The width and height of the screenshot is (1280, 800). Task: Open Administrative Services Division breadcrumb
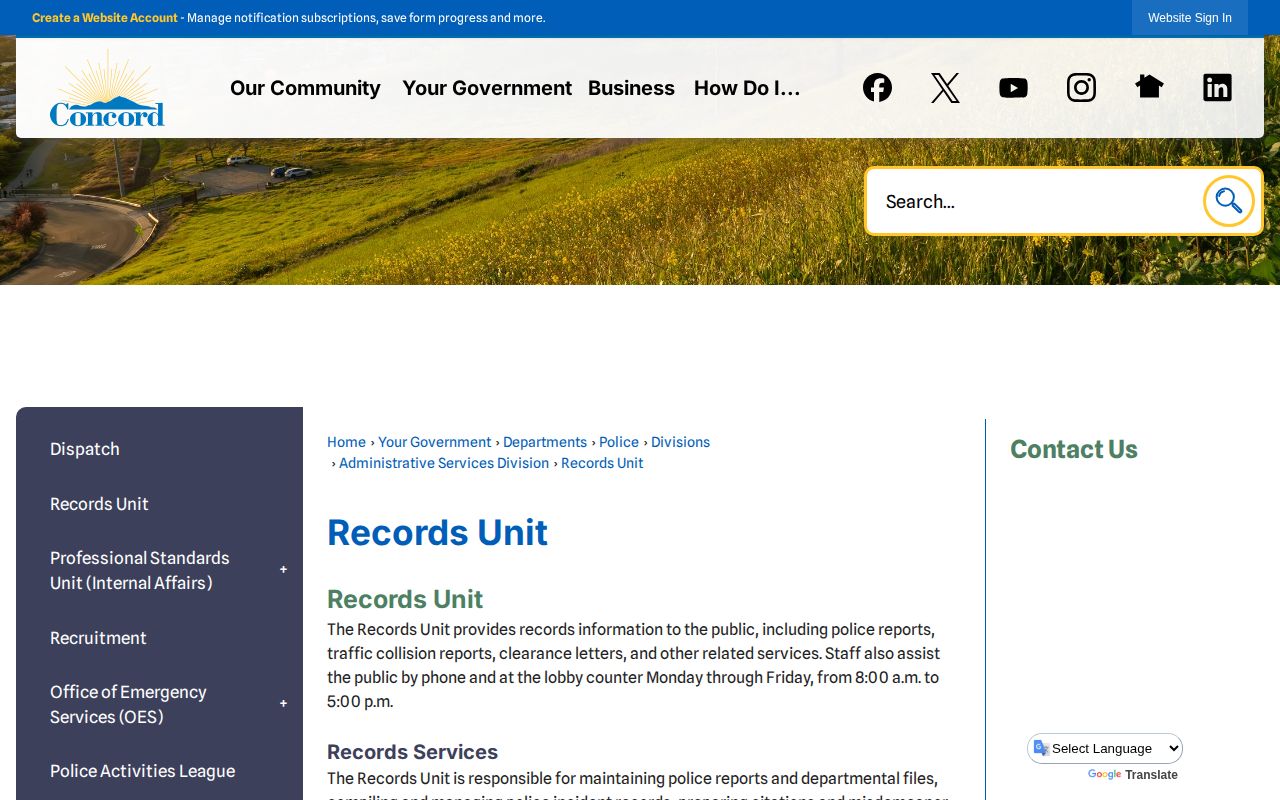(444, 463)
